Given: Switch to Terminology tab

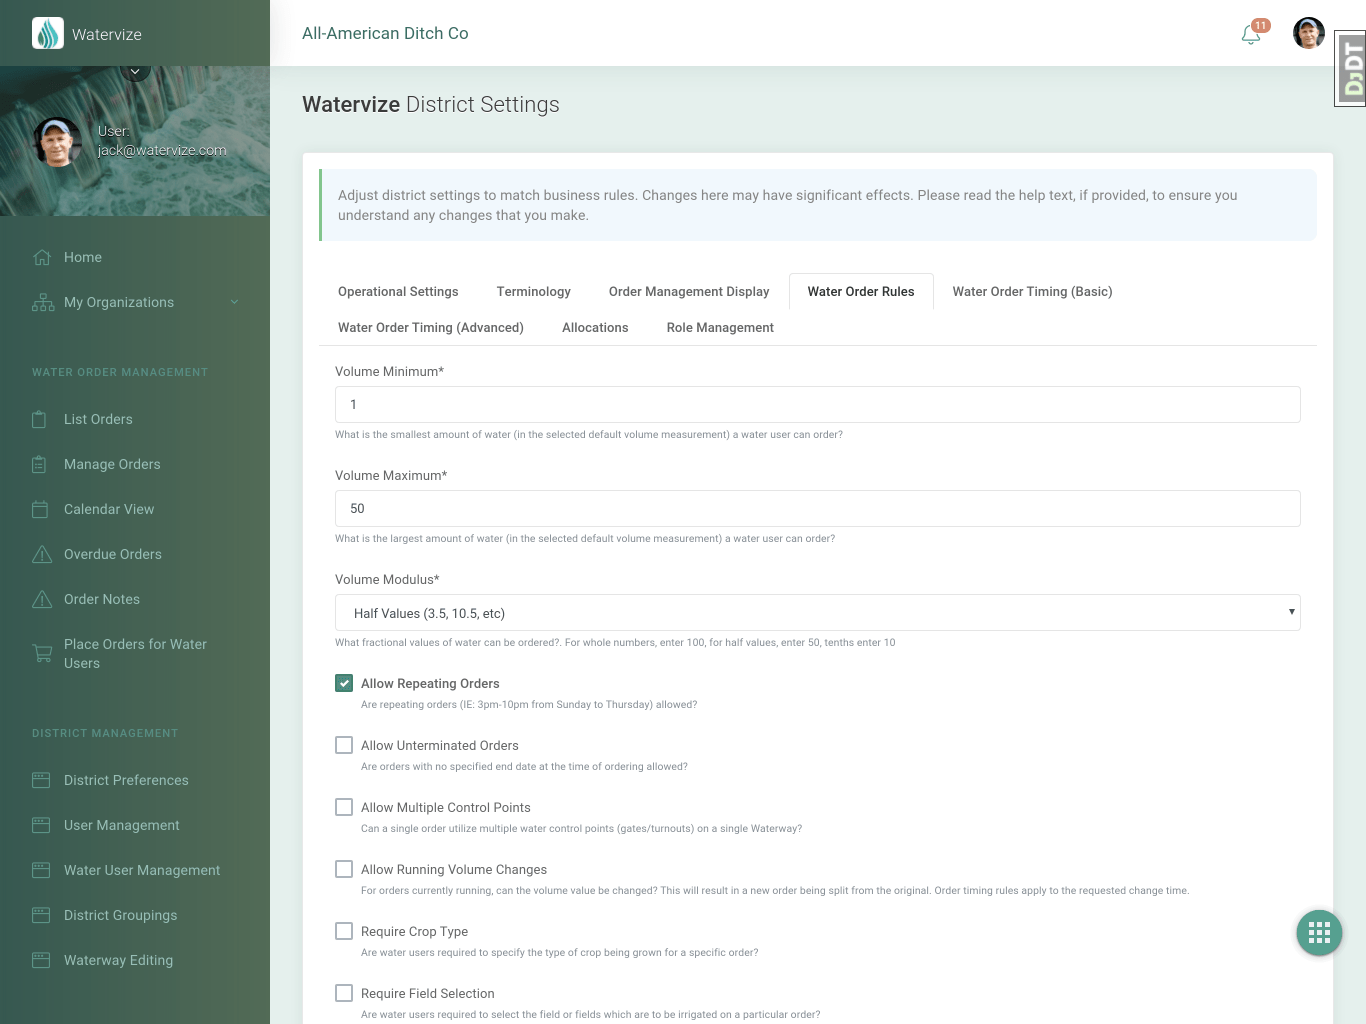Looking at the screenshot, I should click(533, 292).
